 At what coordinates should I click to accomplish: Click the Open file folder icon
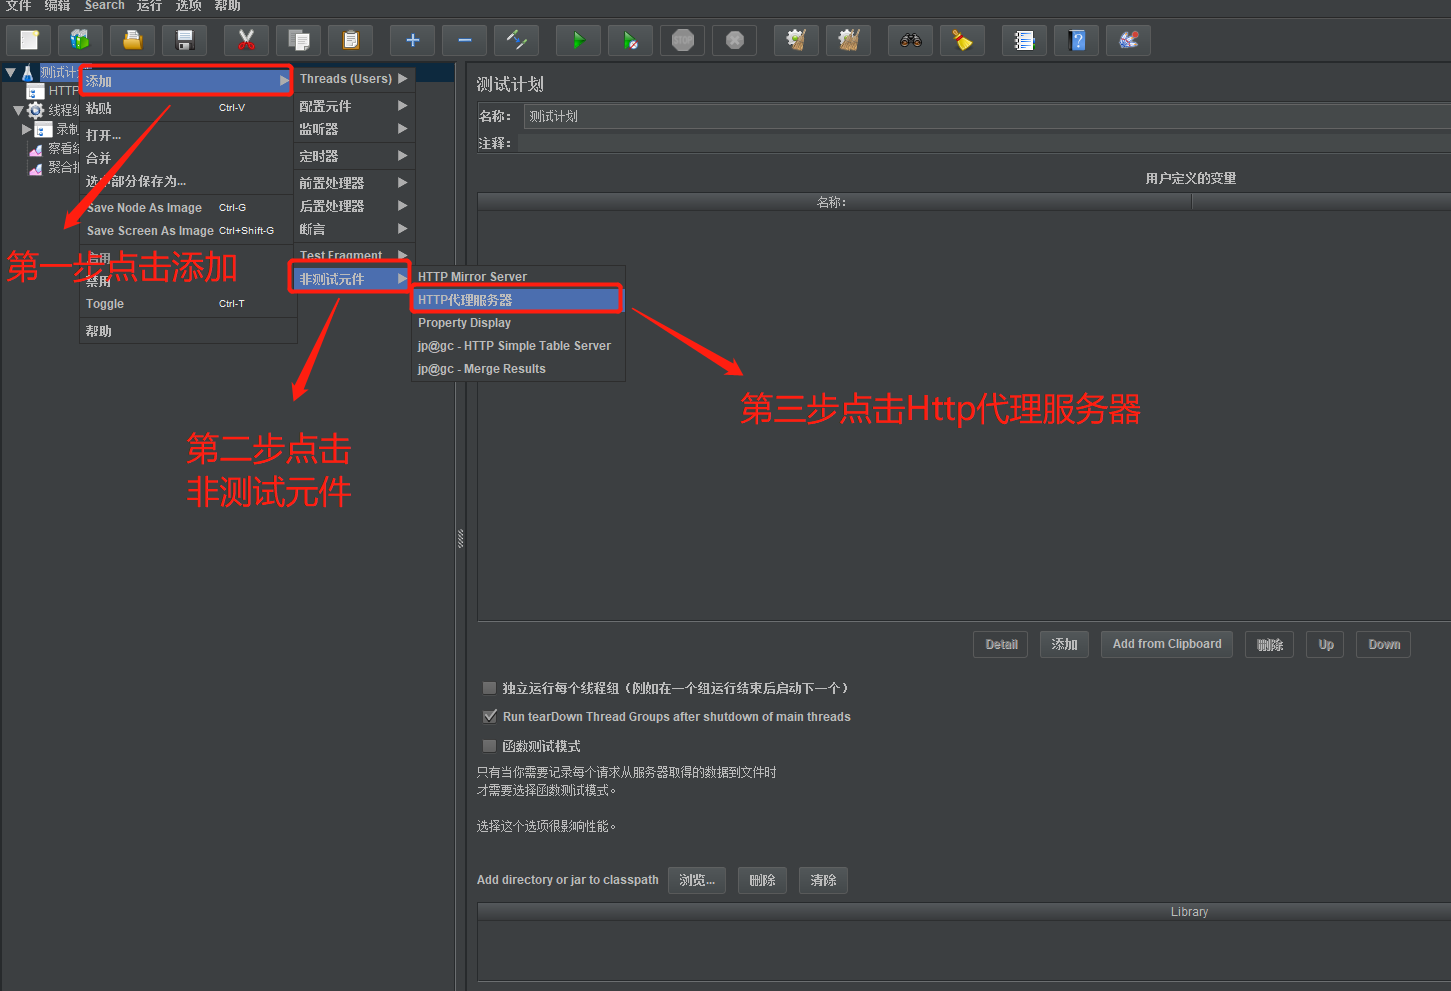(133, 40)
